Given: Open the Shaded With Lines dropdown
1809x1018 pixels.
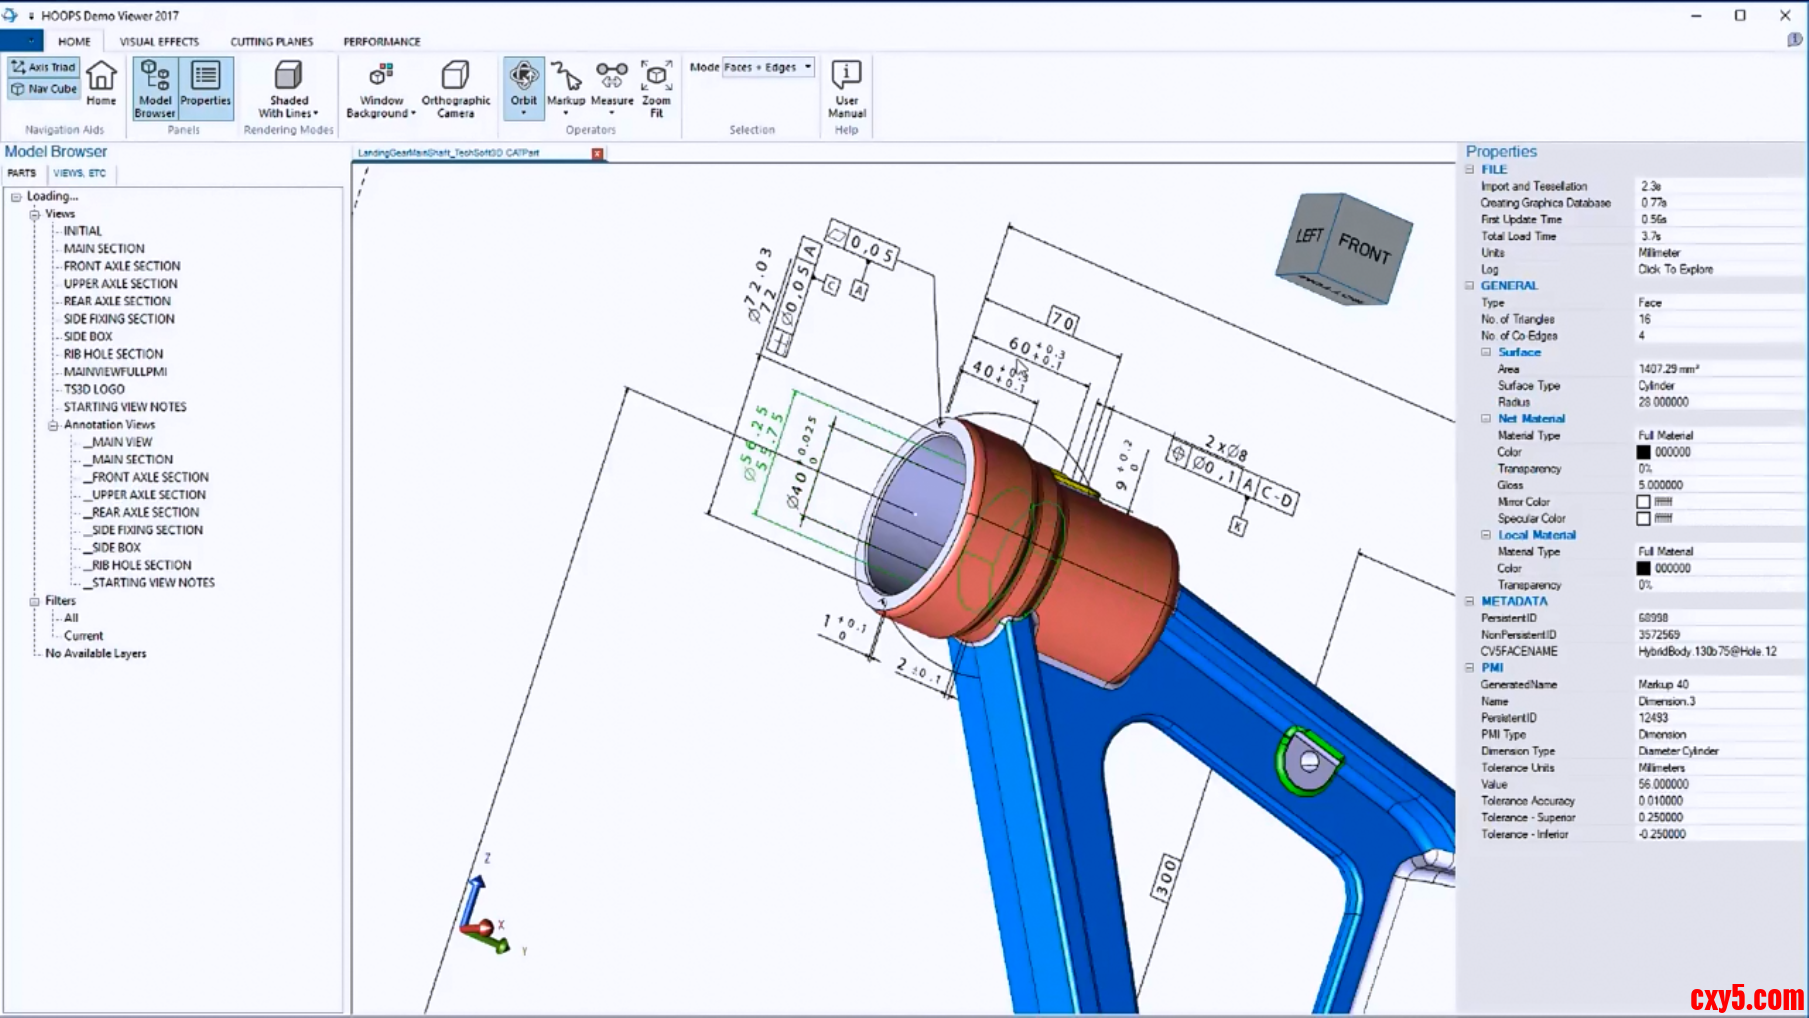Looking at the screenshot, I should (289, 90).
